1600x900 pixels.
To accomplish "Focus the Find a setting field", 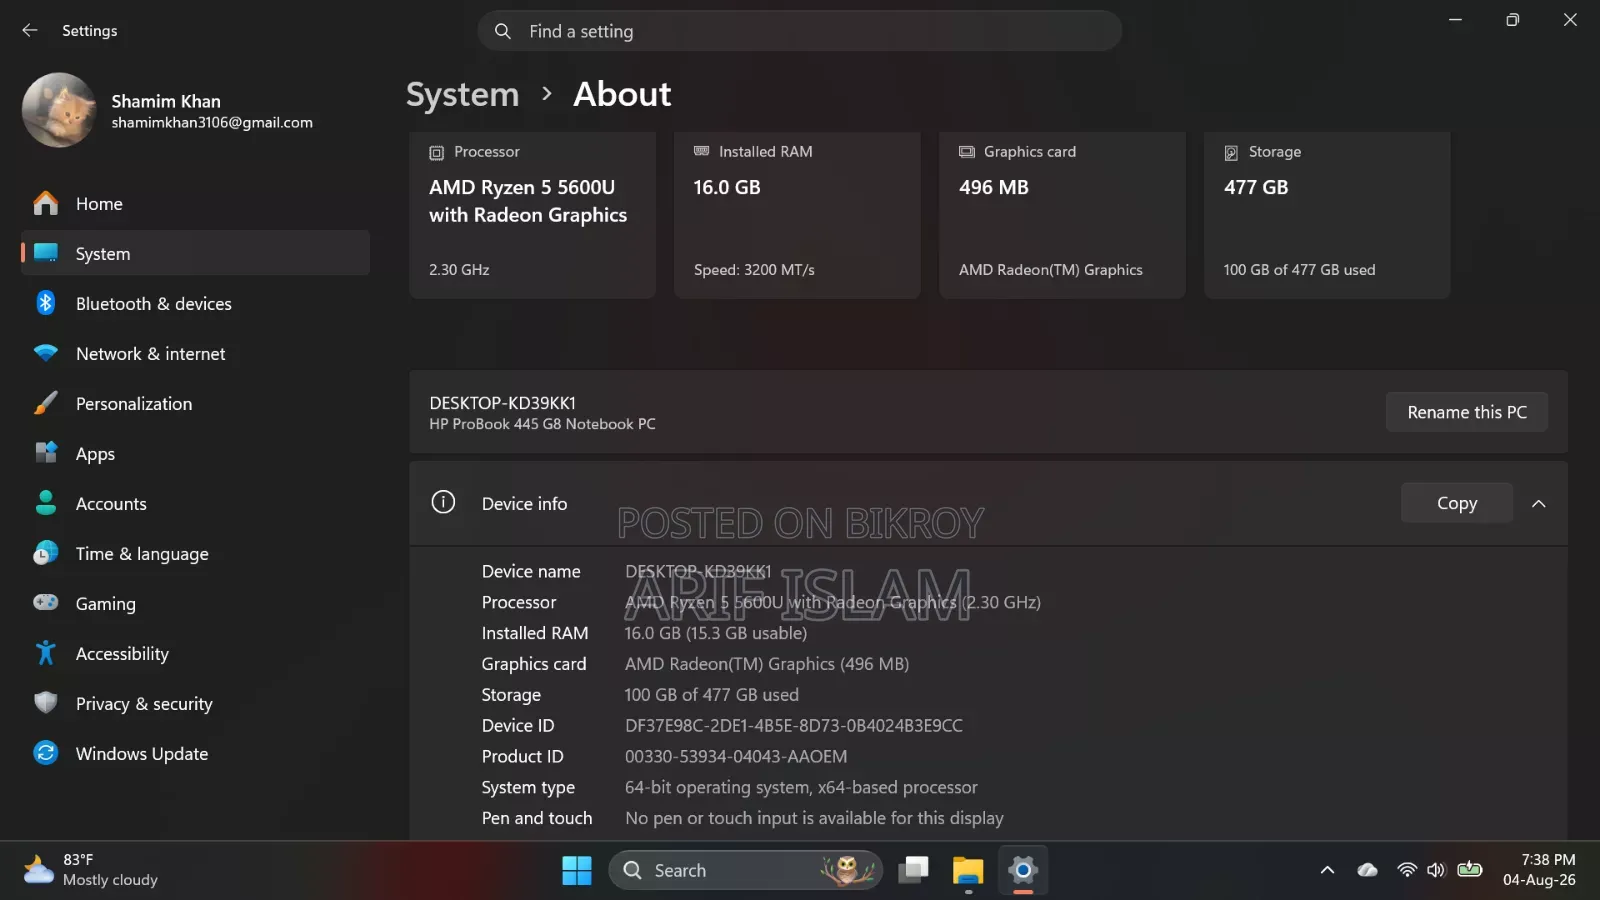I will click(800, 31).
